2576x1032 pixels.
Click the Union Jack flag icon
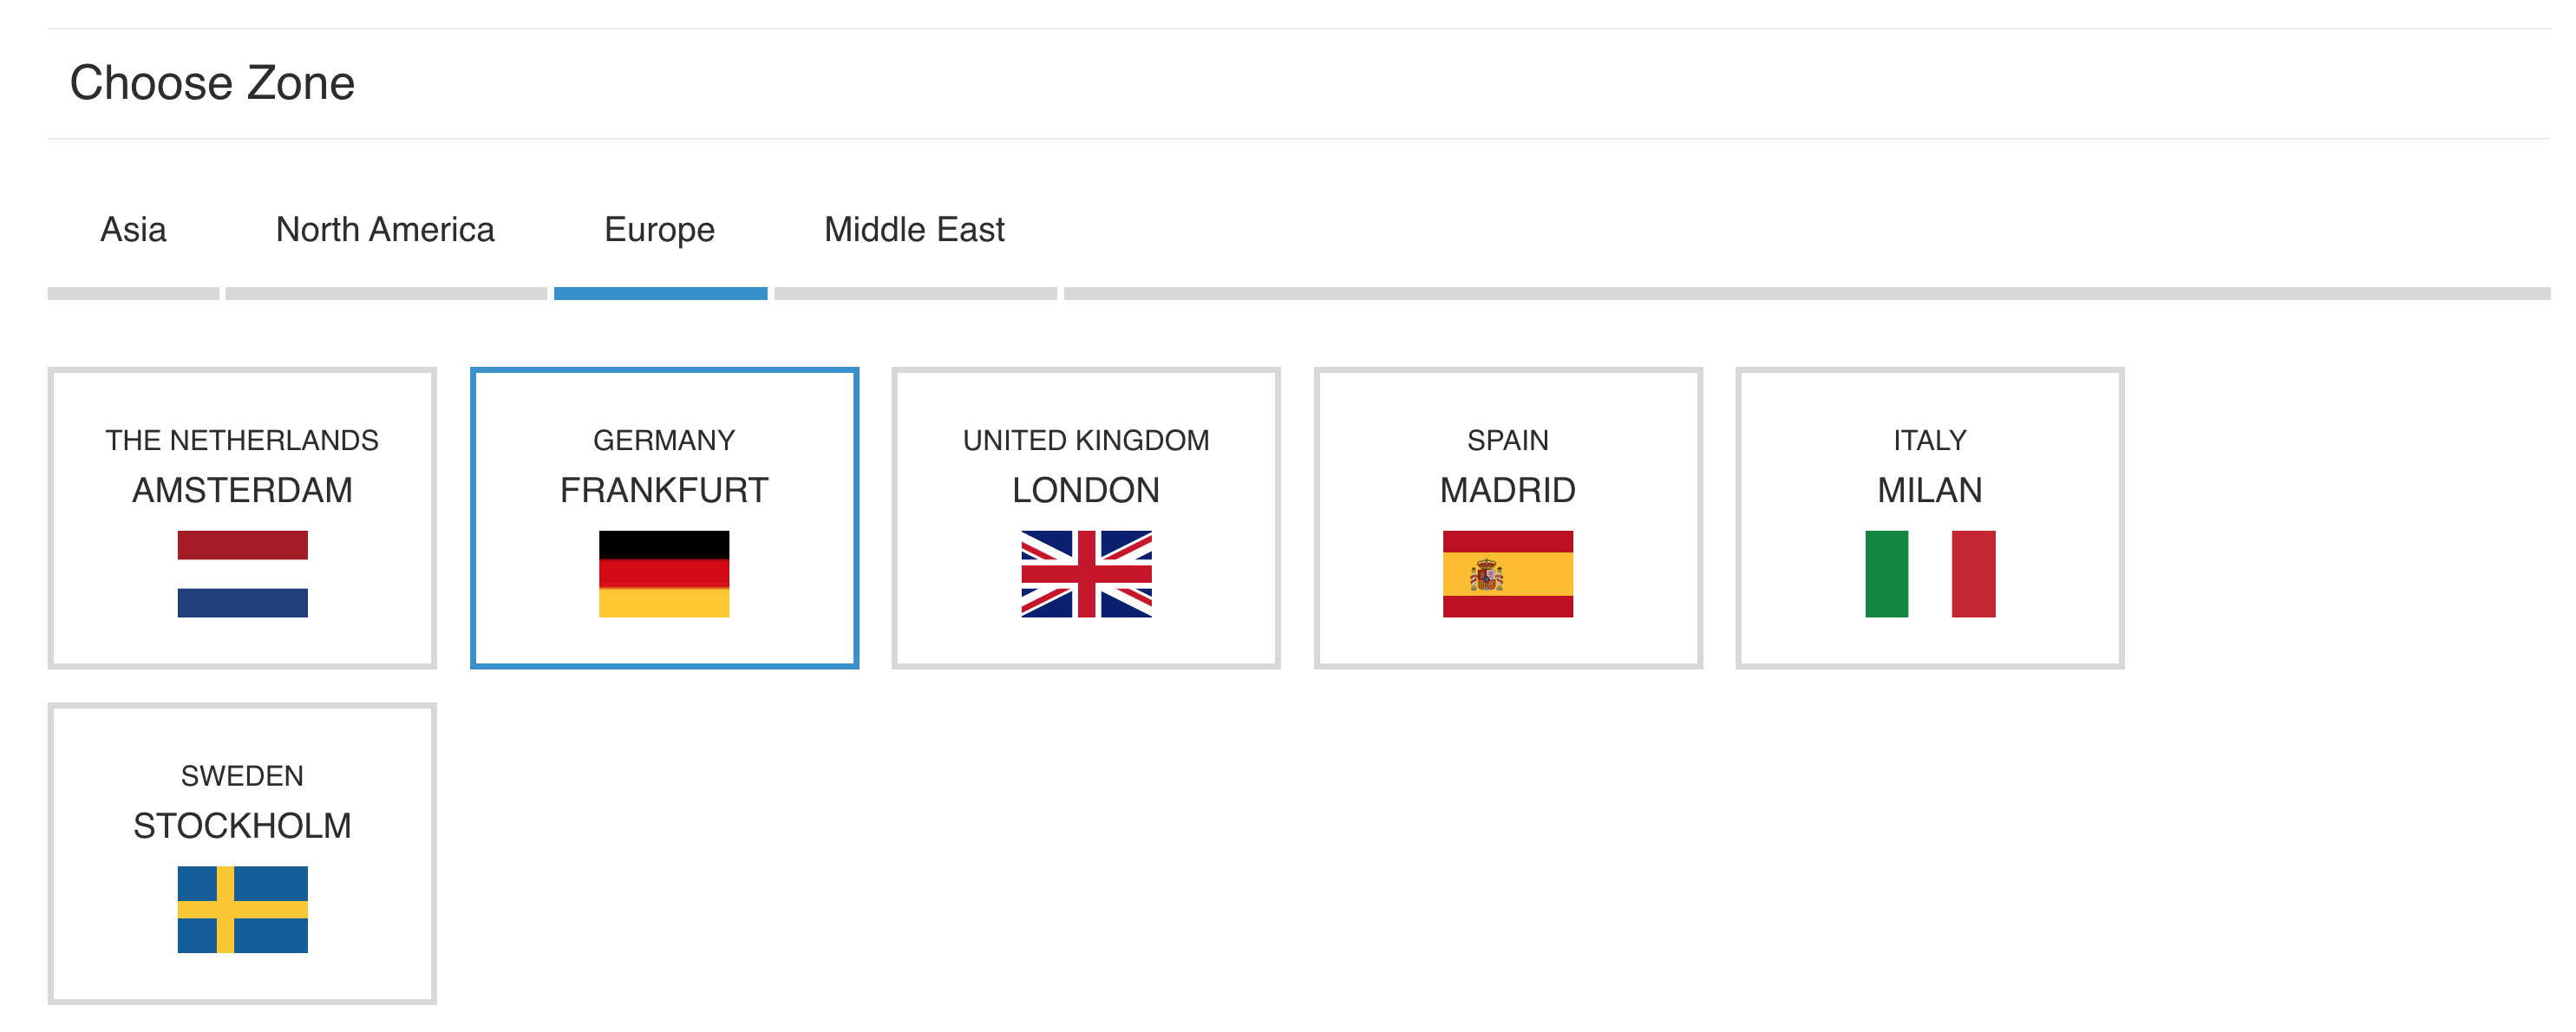click(1086, 574)
